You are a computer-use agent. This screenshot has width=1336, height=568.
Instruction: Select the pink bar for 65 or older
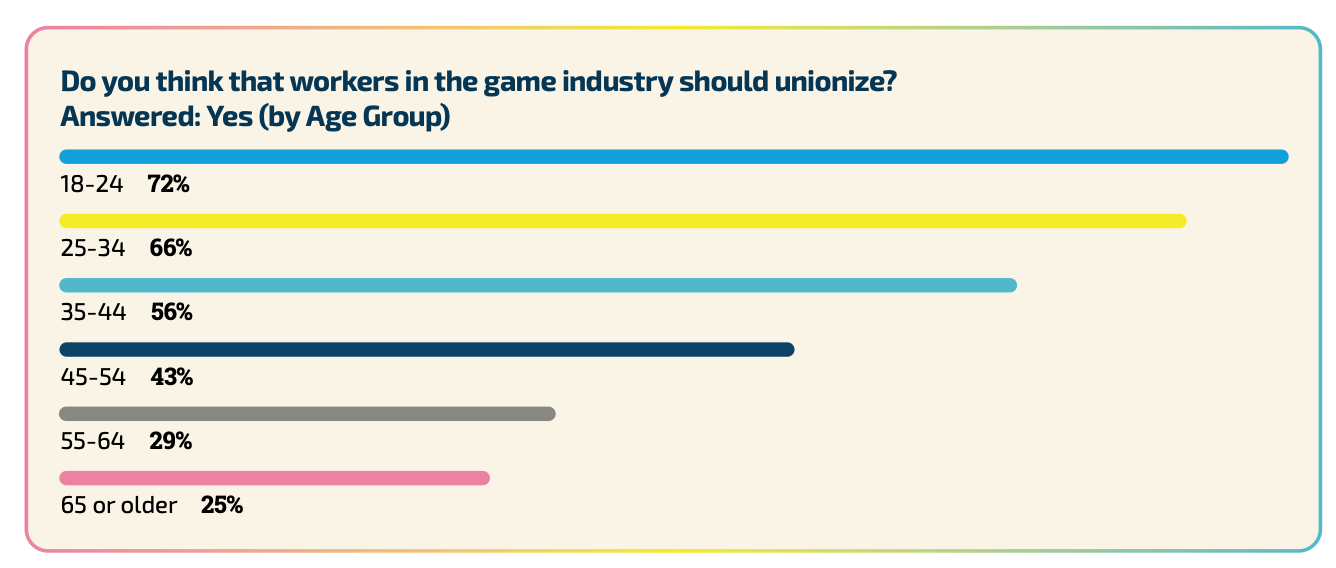274,478
